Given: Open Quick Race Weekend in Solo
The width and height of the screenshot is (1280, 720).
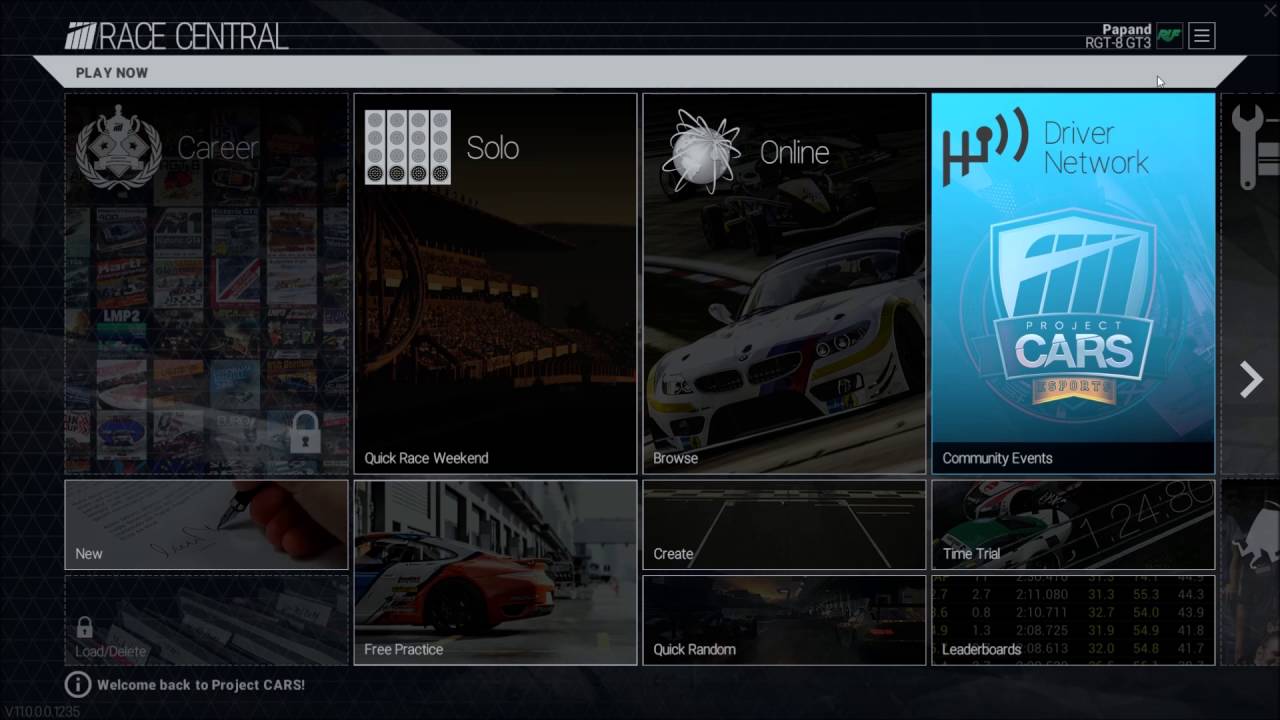Looking at the screenshot, I should point(495,283).
